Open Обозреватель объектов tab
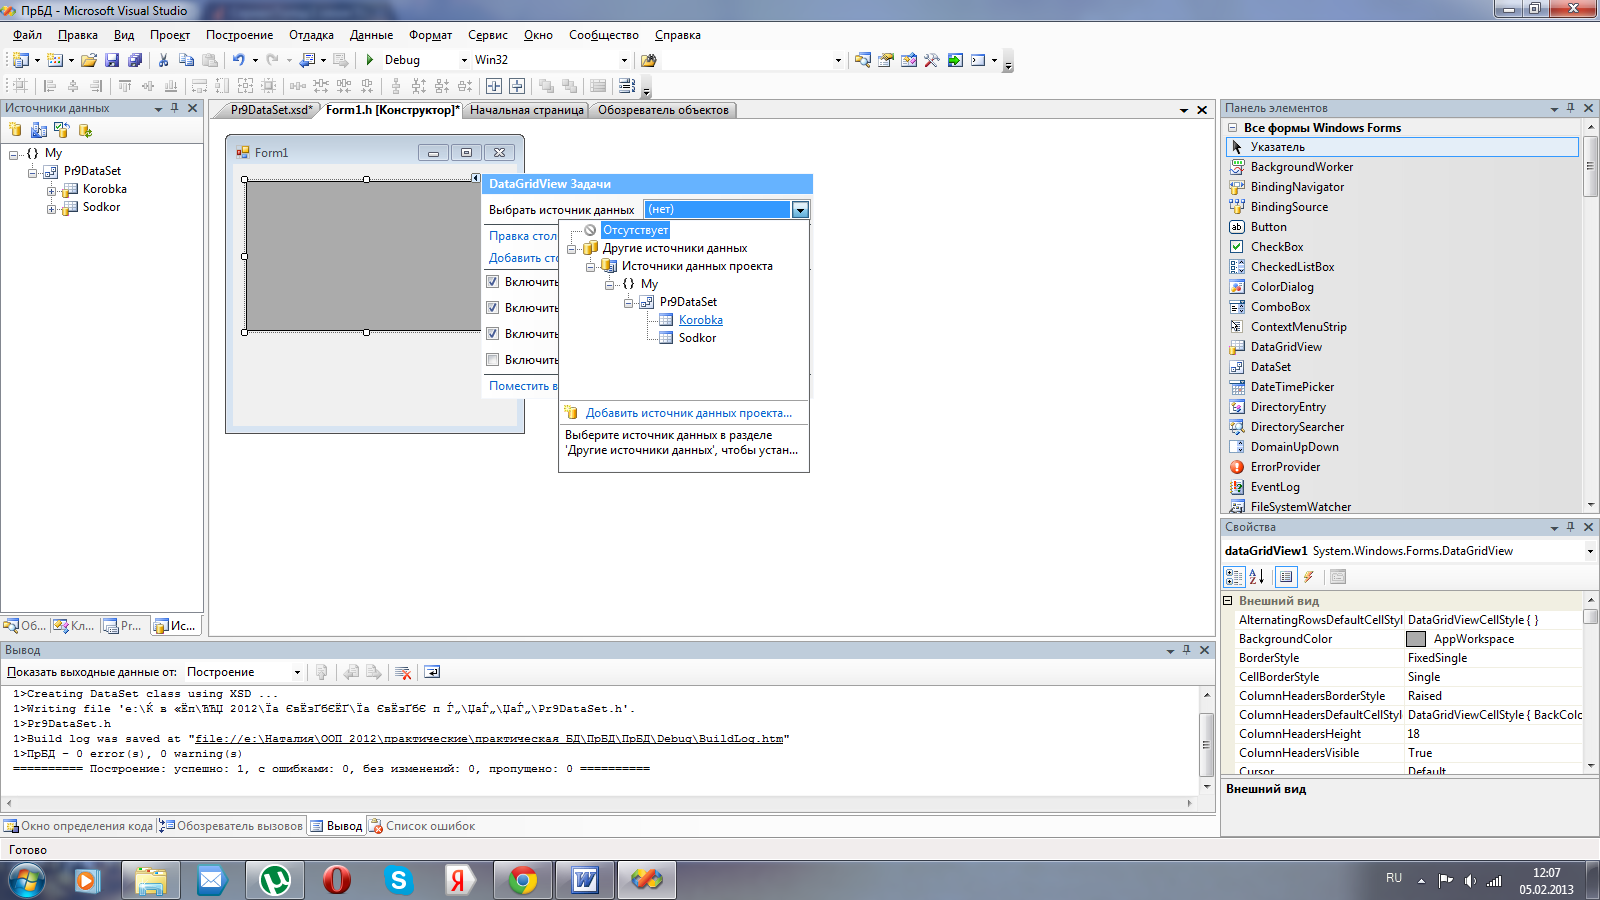 663,110
